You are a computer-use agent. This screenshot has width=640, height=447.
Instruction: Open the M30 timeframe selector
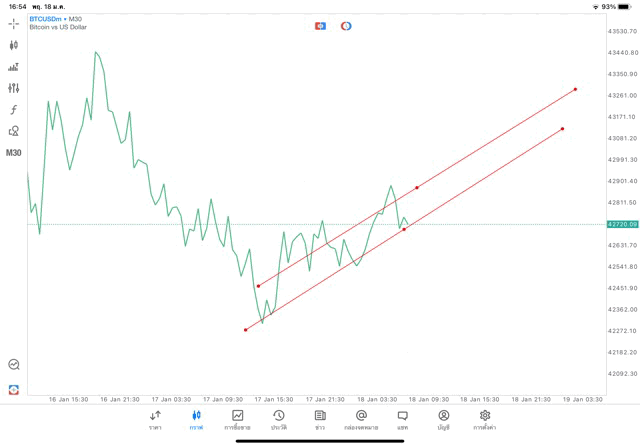coord(14,153)
